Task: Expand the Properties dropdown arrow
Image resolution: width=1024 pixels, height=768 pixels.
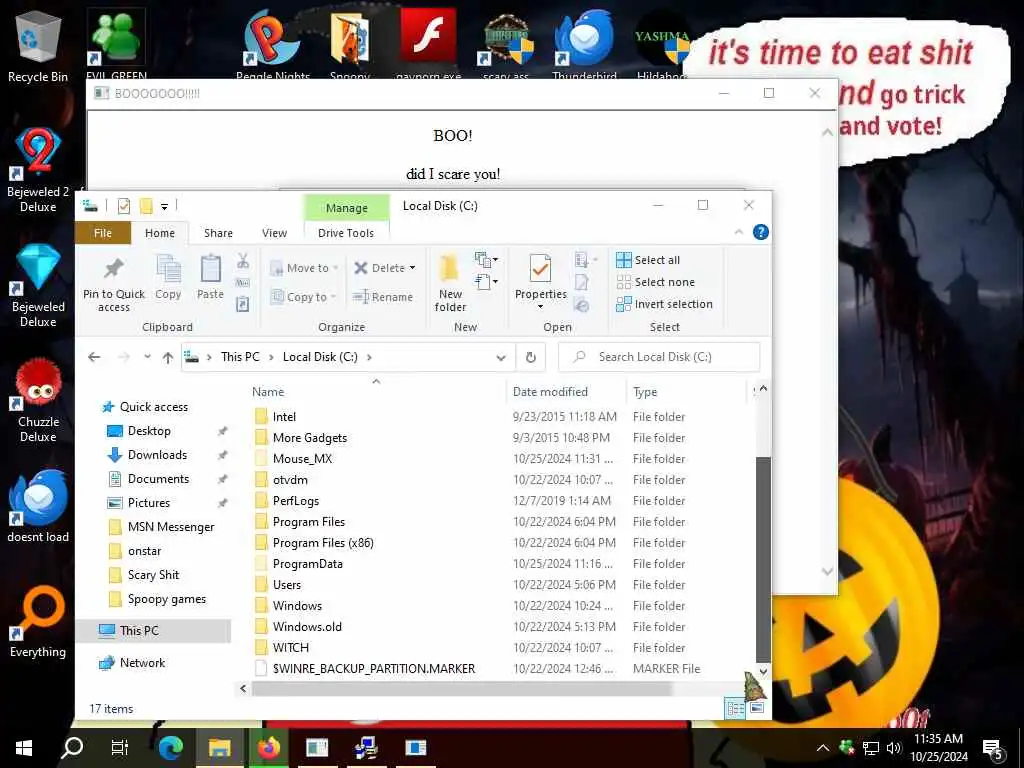Action: pos(540,306)
